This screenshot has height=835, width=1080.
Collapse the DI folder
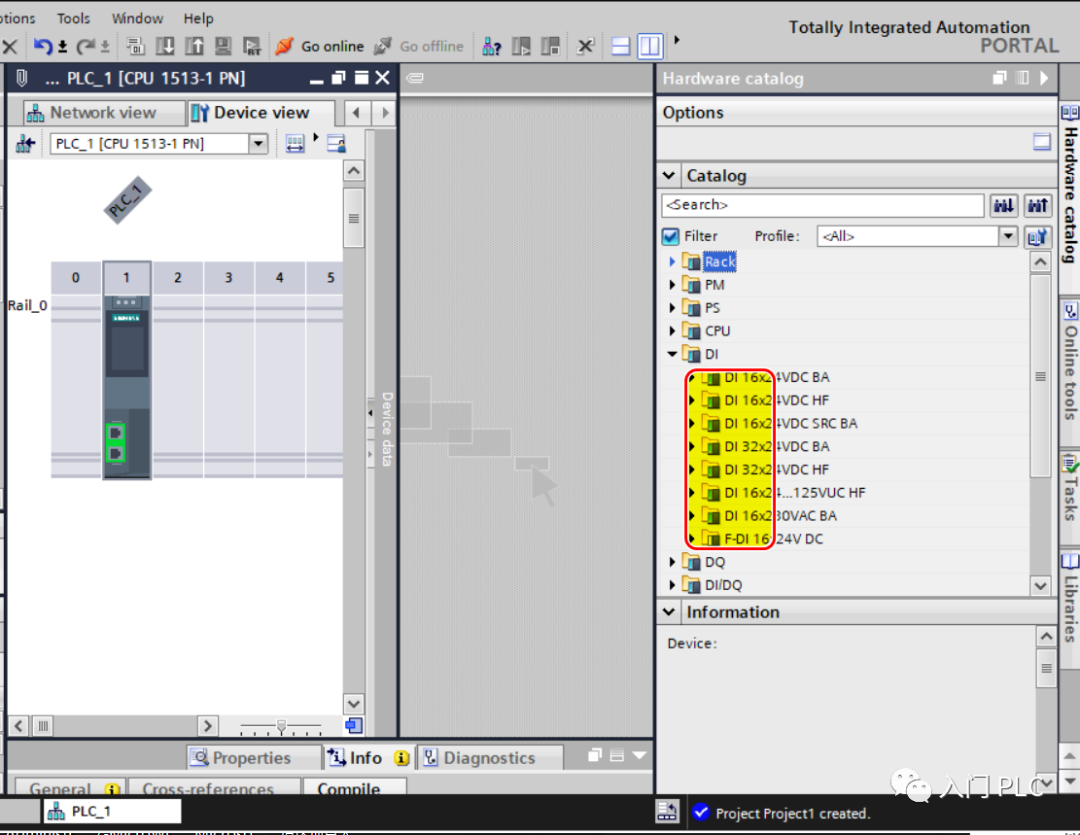[672, 354]
